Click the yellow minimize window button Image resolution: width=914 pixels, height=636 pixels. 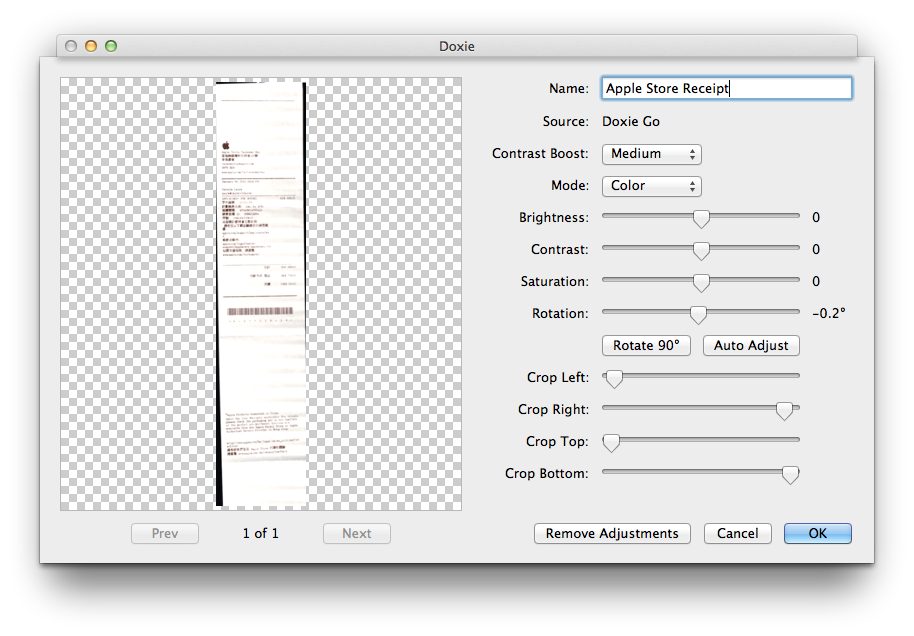click(x=91, y=46)
